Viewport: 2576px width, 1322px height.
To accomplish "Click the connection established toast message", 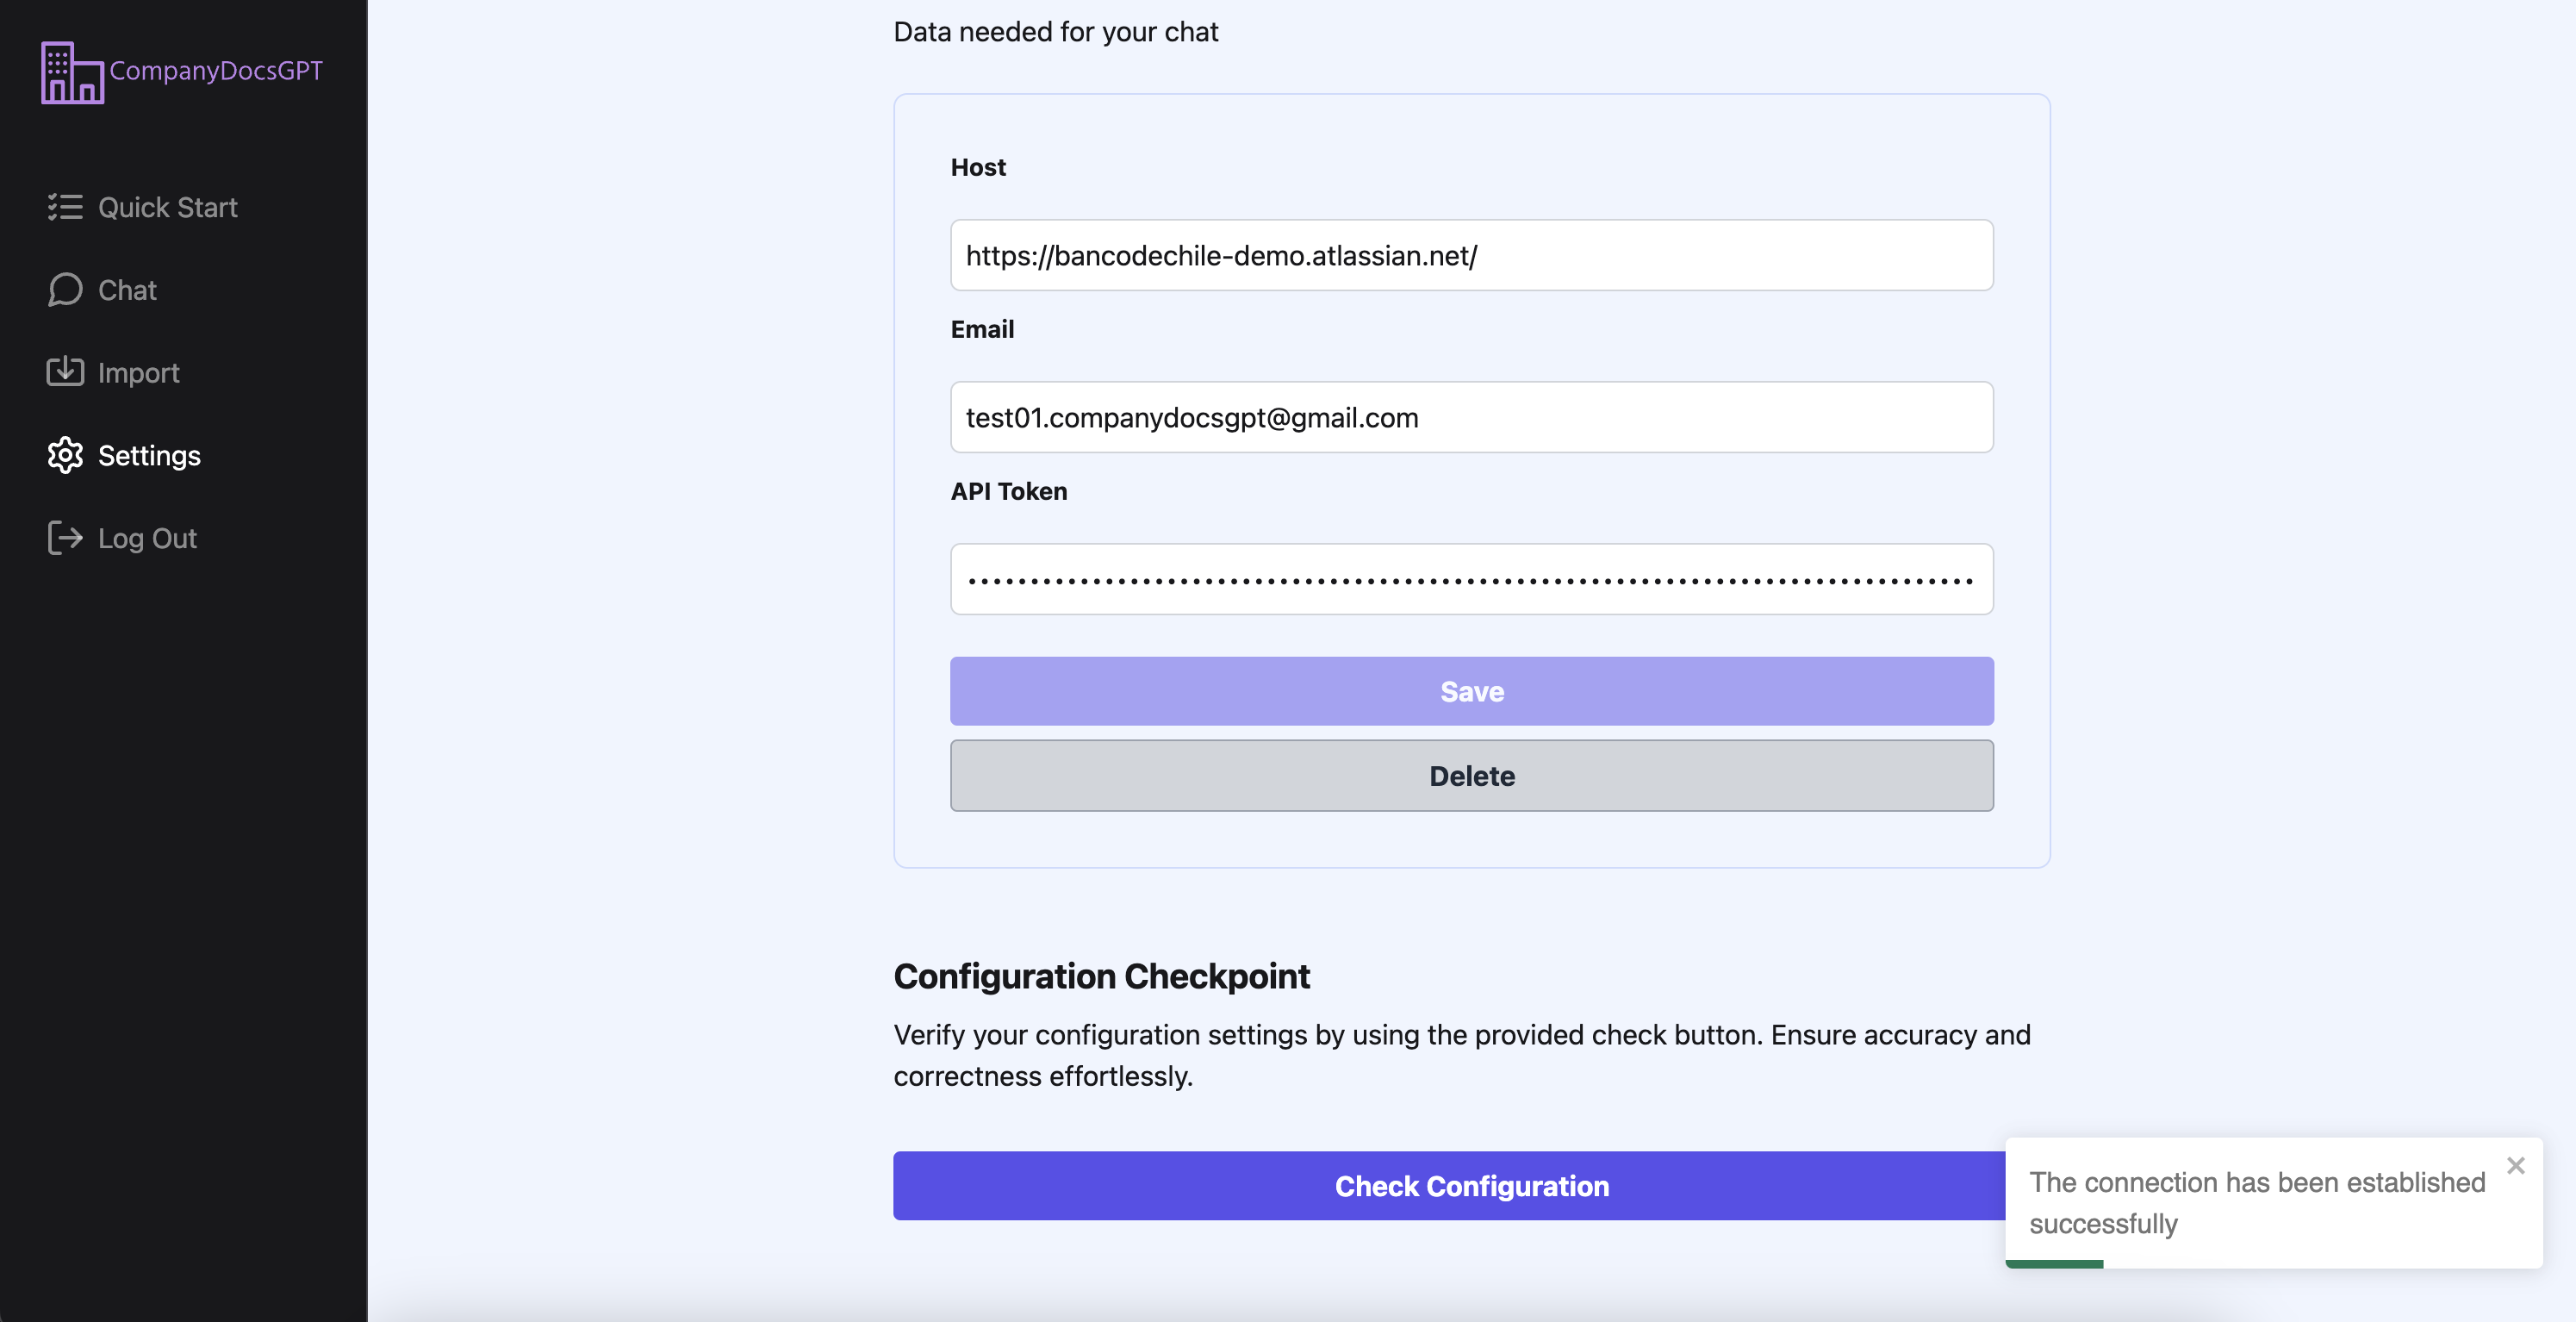I will pyautogui.click(x=2256, y=1203).
